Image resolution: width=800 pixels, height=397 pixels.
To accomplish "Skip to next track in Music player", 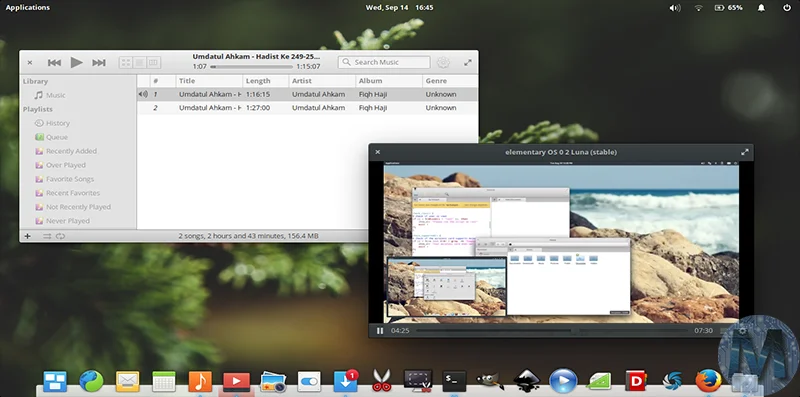I will pos(98,62).
